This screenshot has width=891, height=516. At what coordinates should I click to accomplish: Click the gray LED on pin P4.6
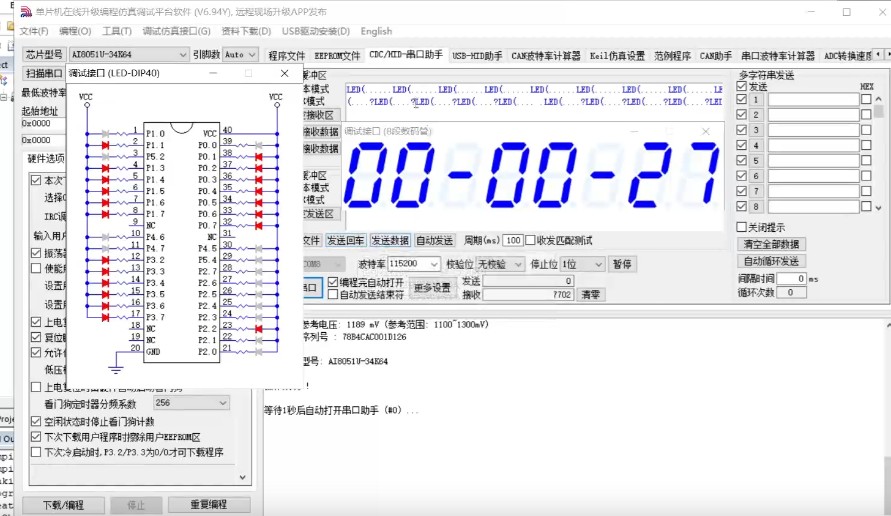pyautogui.click(x=105, y=237)
